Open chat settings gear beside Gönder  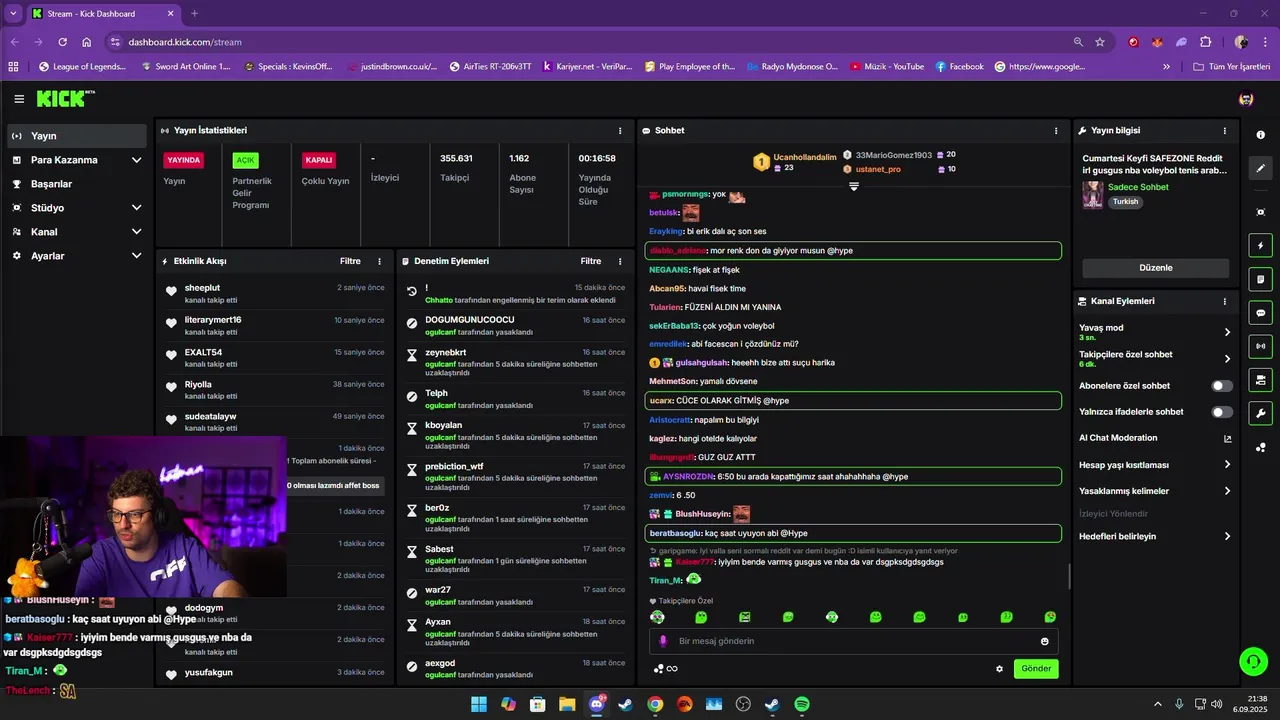click(x=999, y=669)
